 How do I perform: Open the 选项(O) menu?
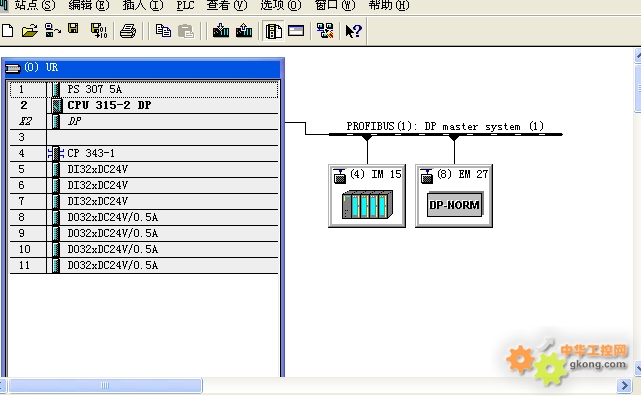point(281,5)
